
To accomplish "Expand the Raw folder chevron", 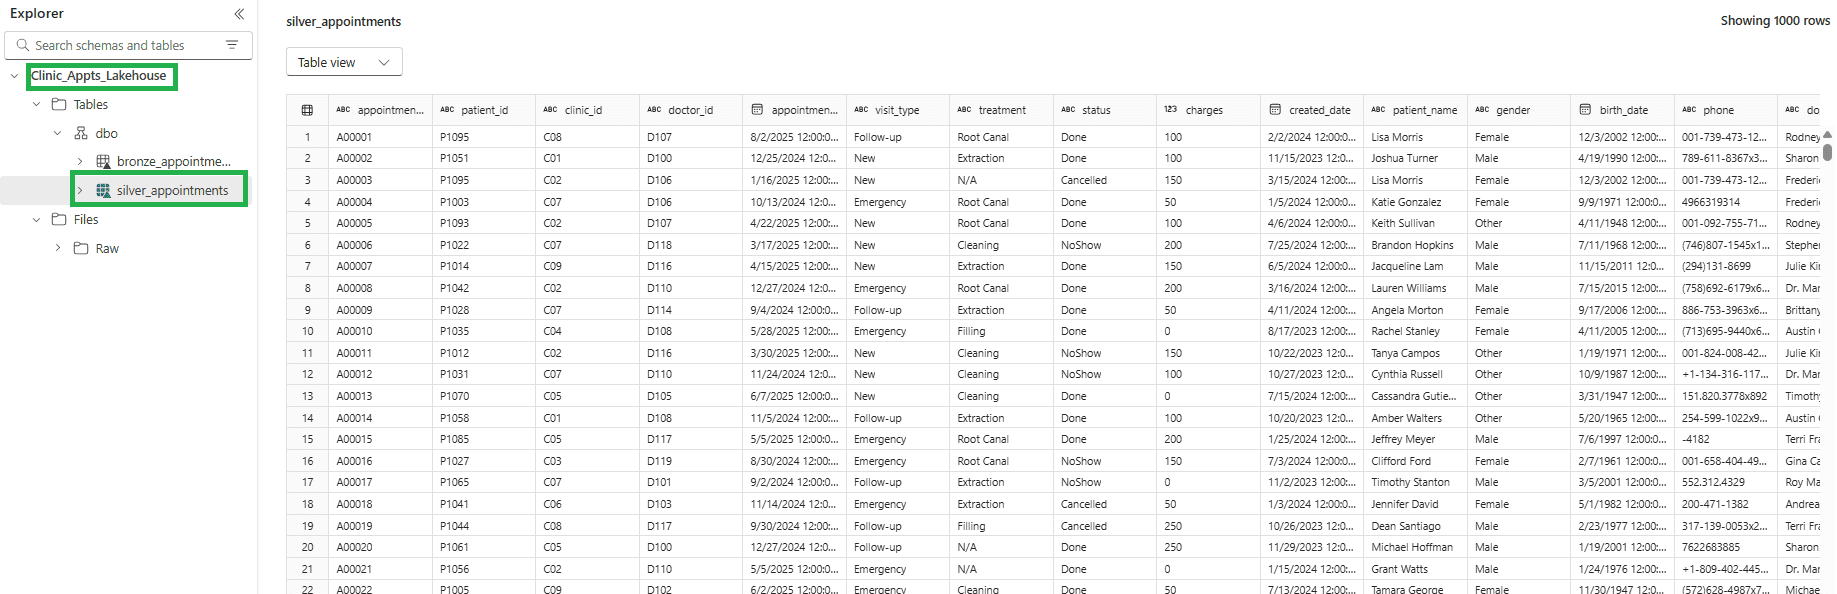I will click(x=58, y=249).
